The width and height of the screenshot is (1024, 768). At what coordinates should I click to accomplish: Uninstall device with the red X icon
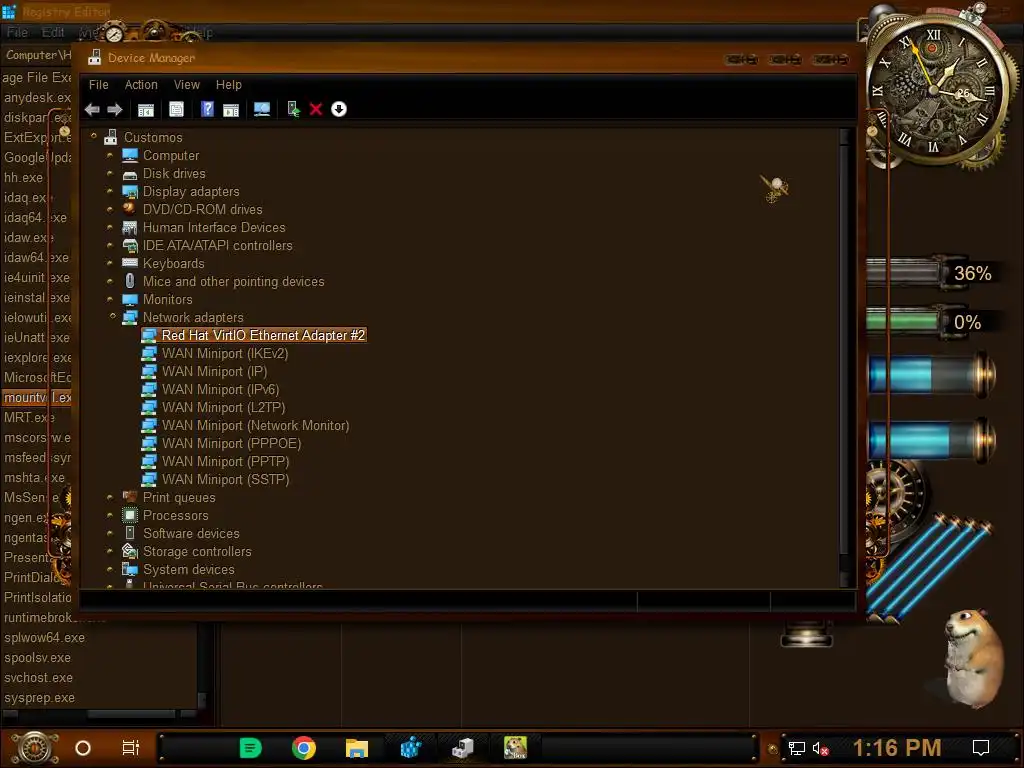[x=316, y=109]
